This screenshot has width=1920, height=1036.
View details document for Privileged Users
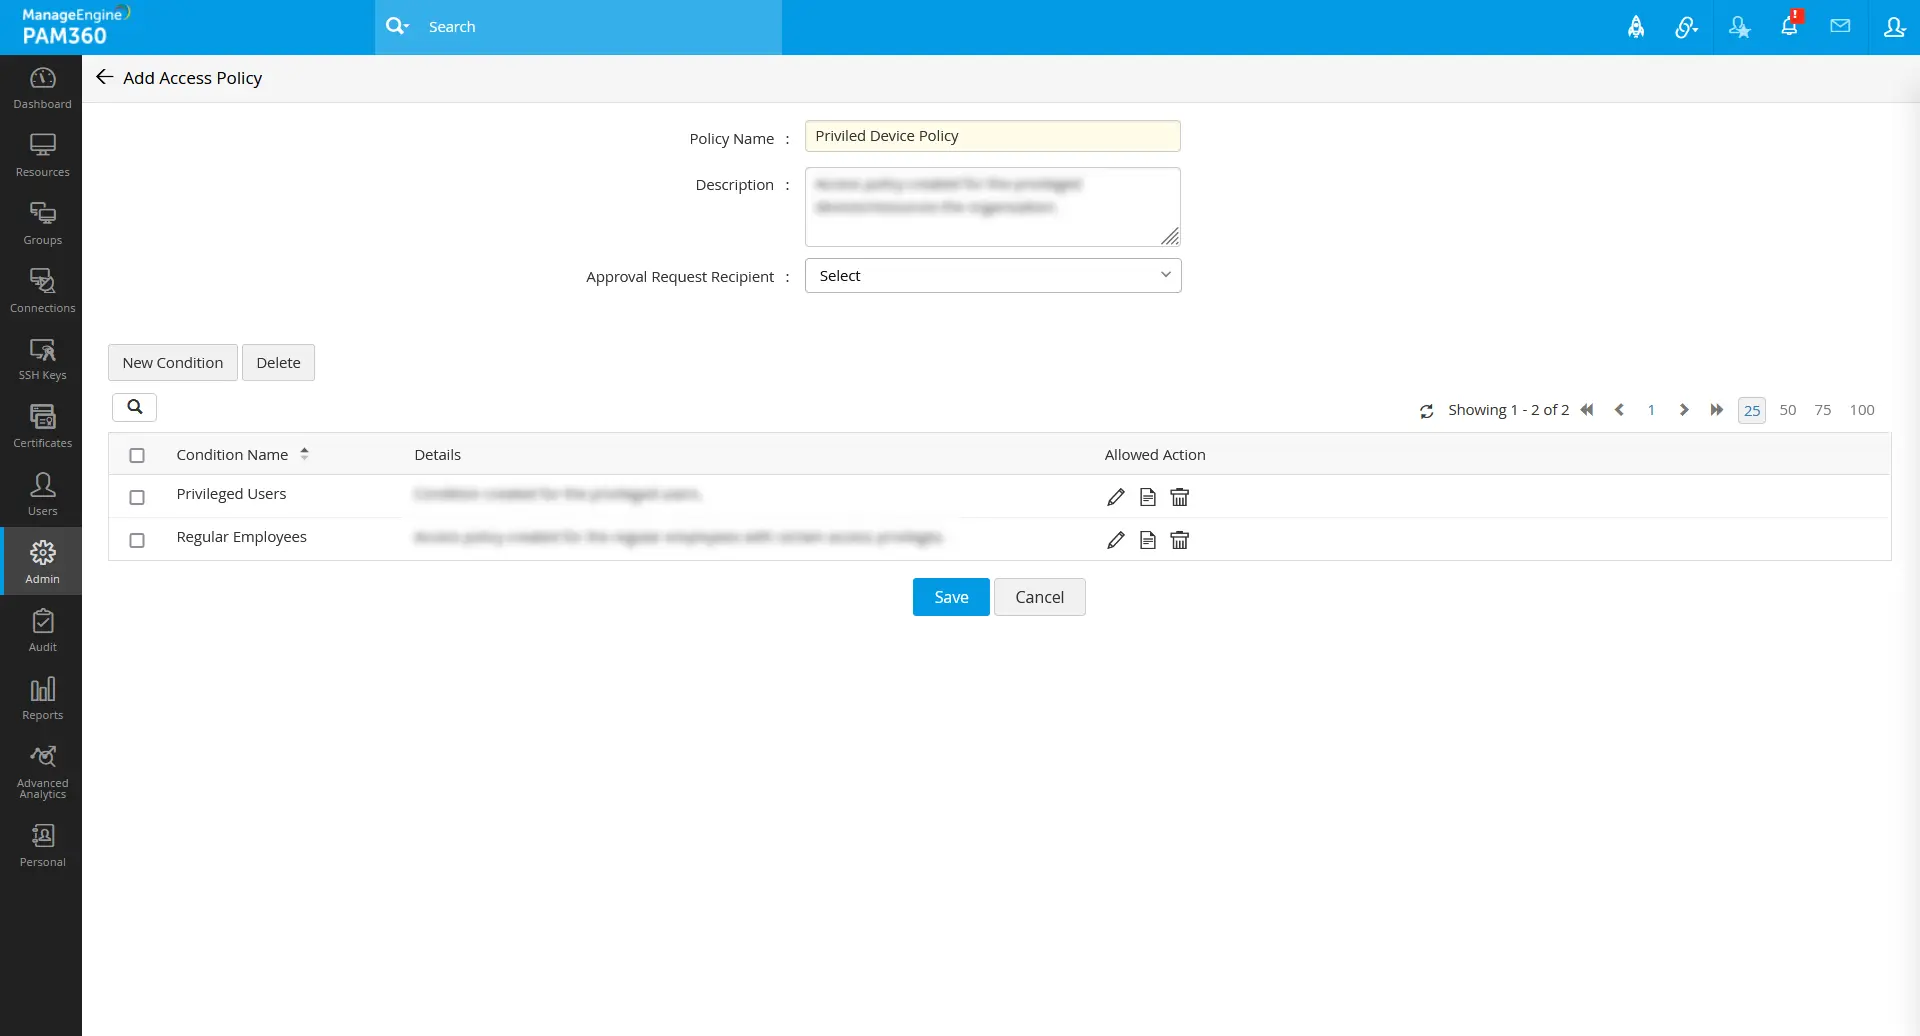[x=1148, y=497]
